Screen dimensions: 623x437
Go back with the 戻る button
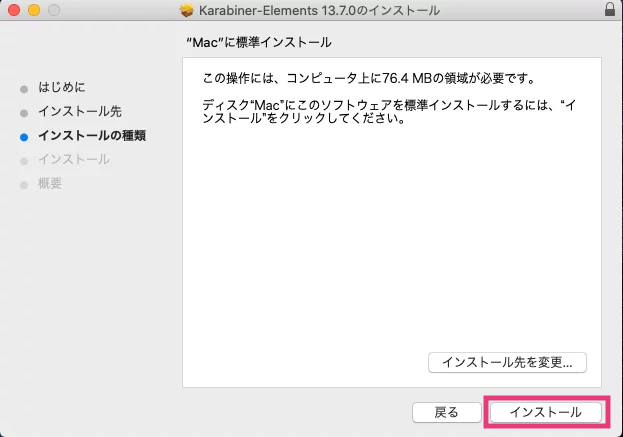coord(447,412)
